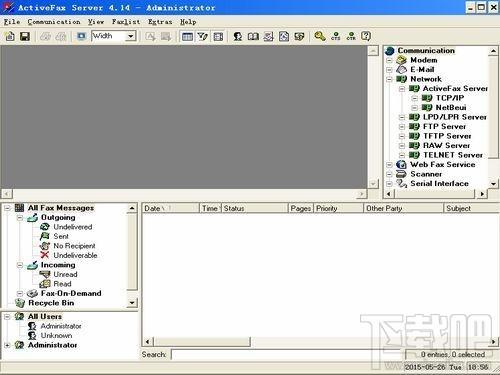Screen dimensions: 500x375
Task: Open the phone book toolbar icon
Action: tap(253, 36)
